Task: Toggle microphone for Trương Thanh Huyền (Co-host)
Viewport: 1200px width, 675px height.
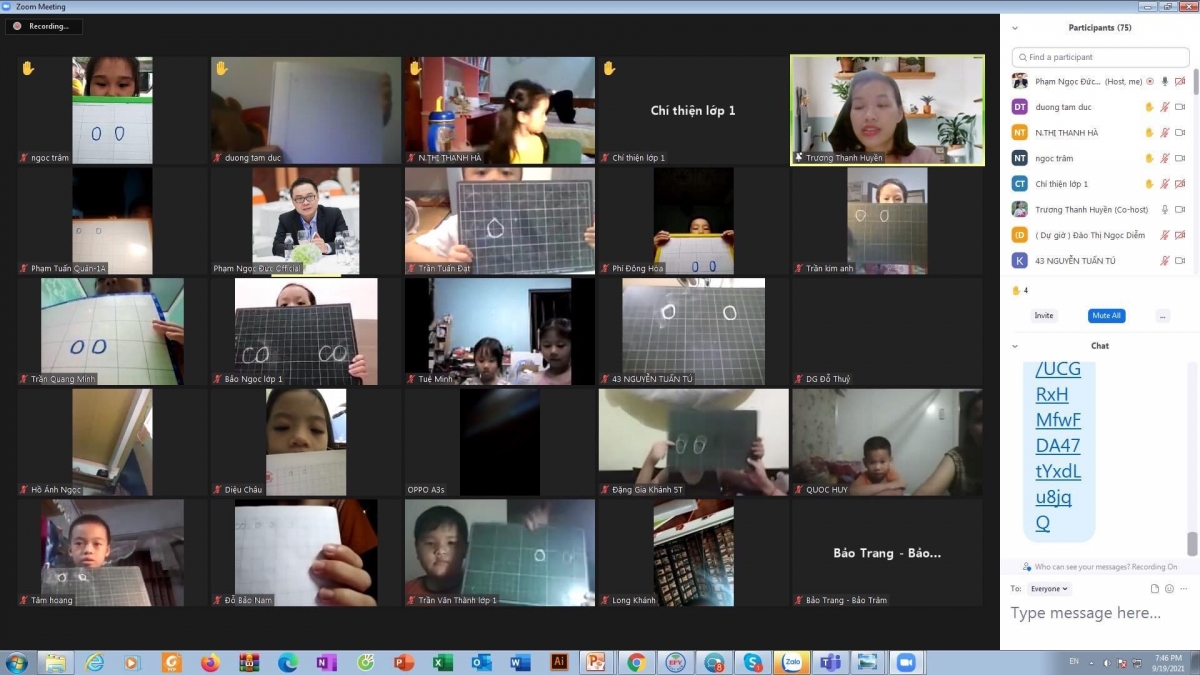Action: coord(1164,210)
